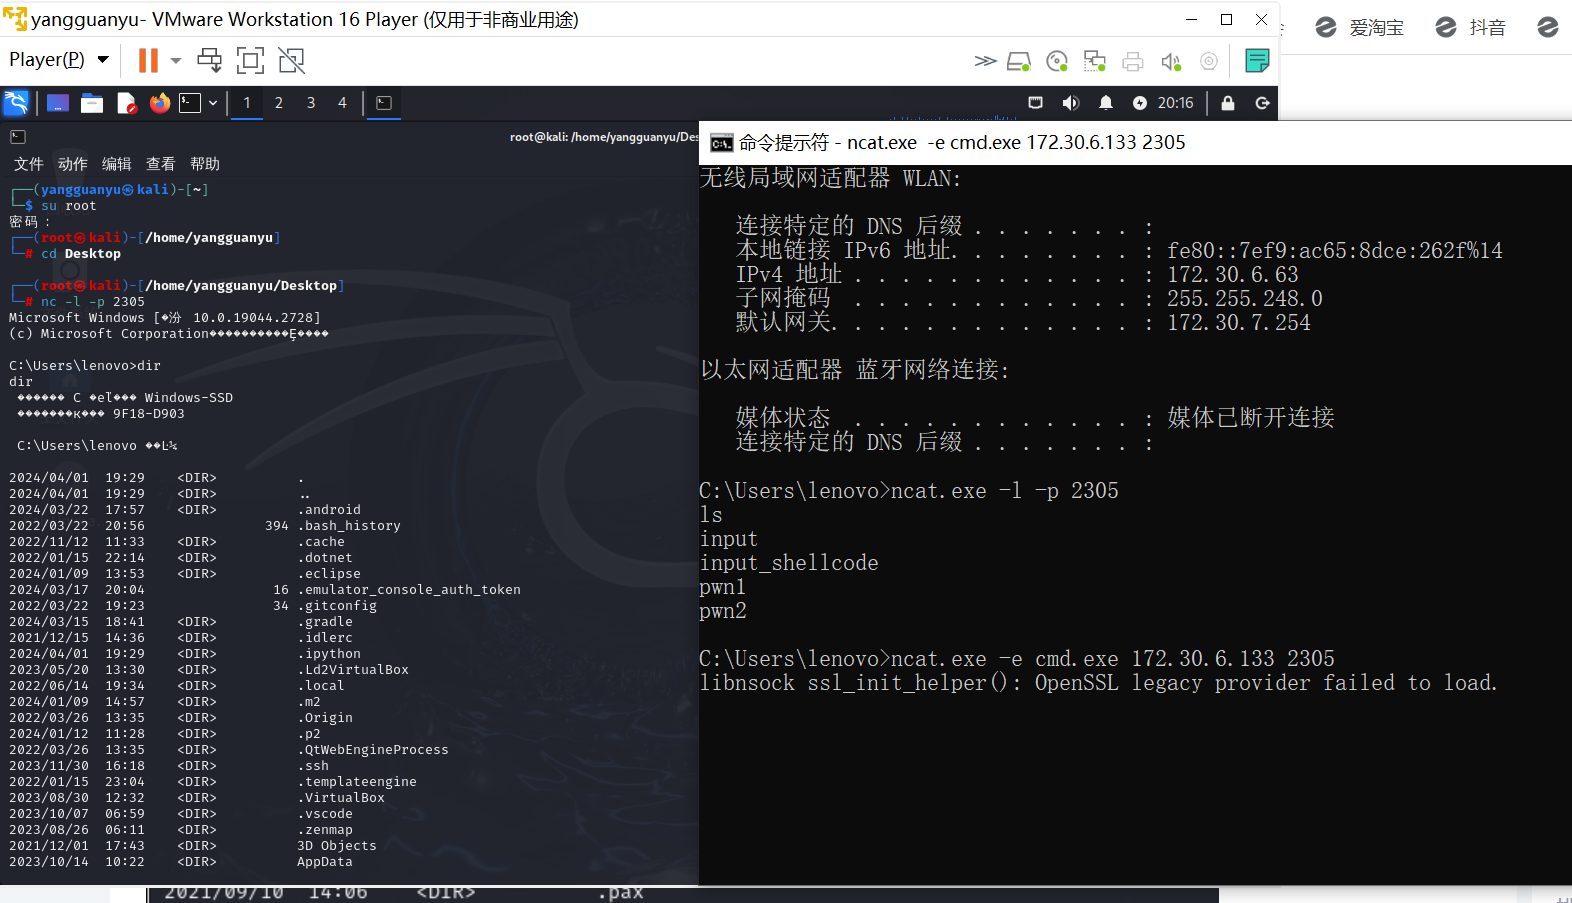
Task: Show desktop from the Kali panel
Action: pos(58,103)
